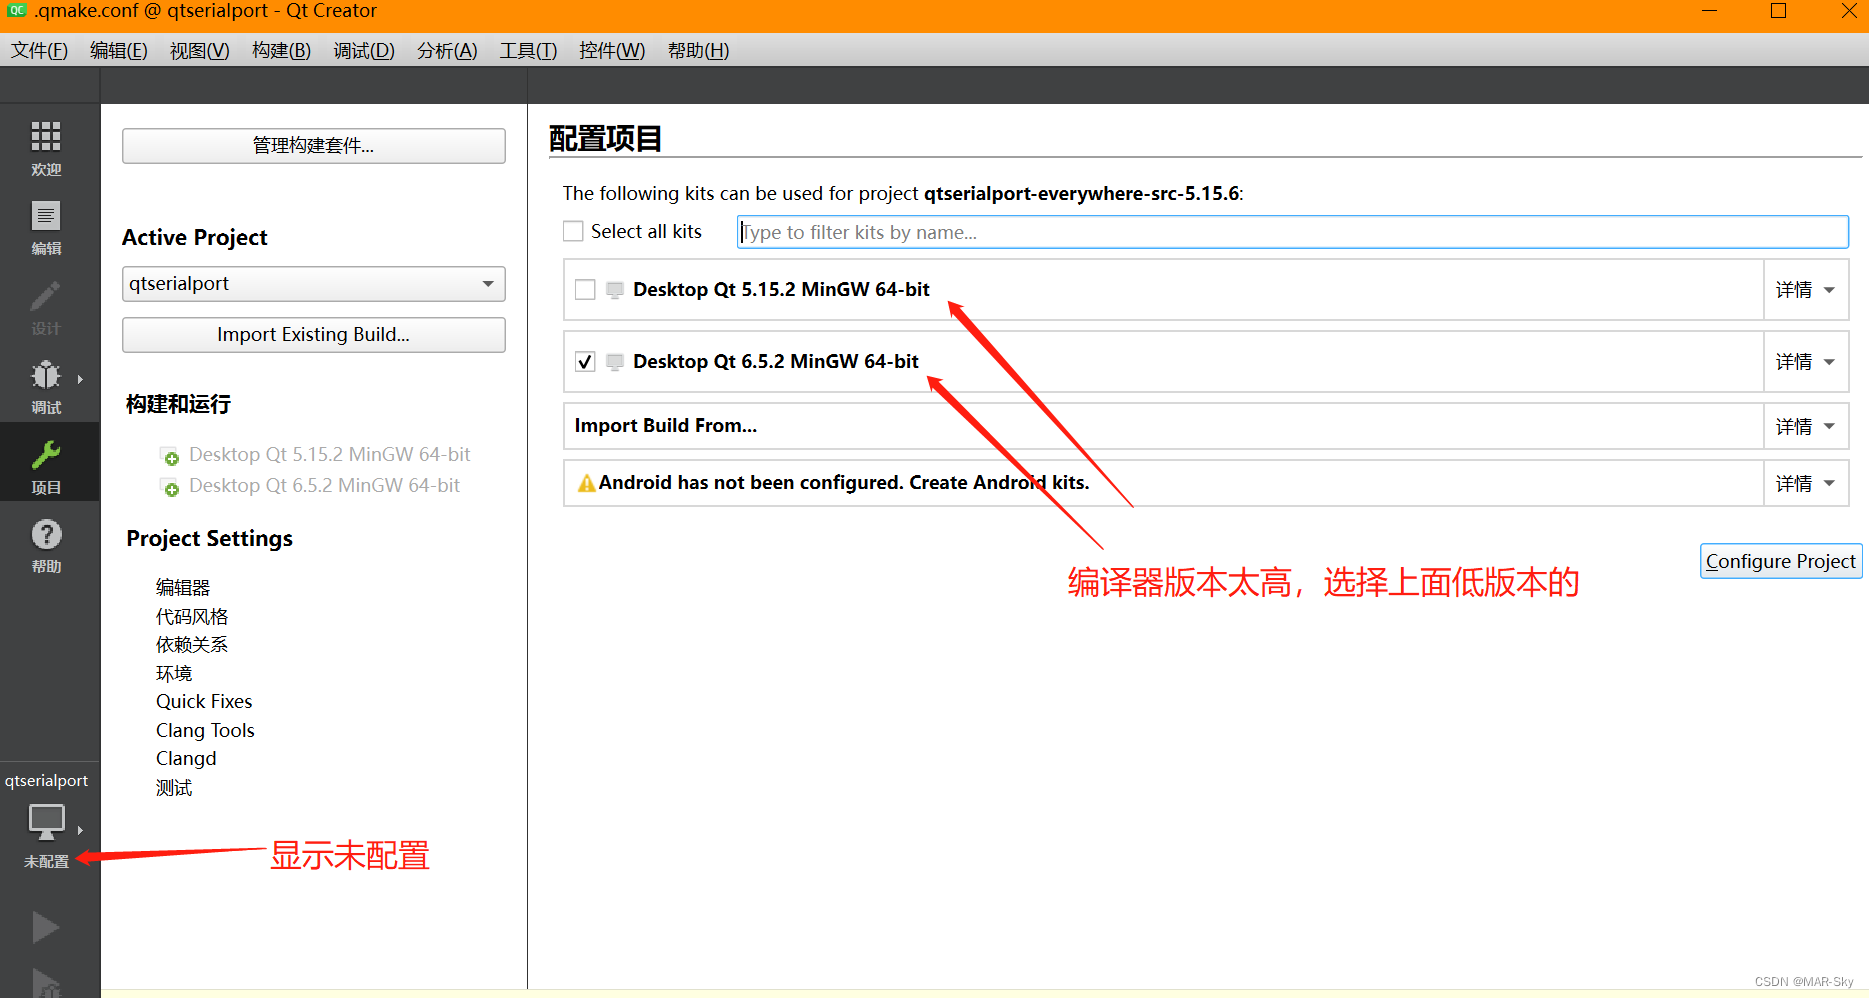Click the Qt Creator title bar logo
The width and height of the screenshot is (1869, 998).
coord(17,11)
